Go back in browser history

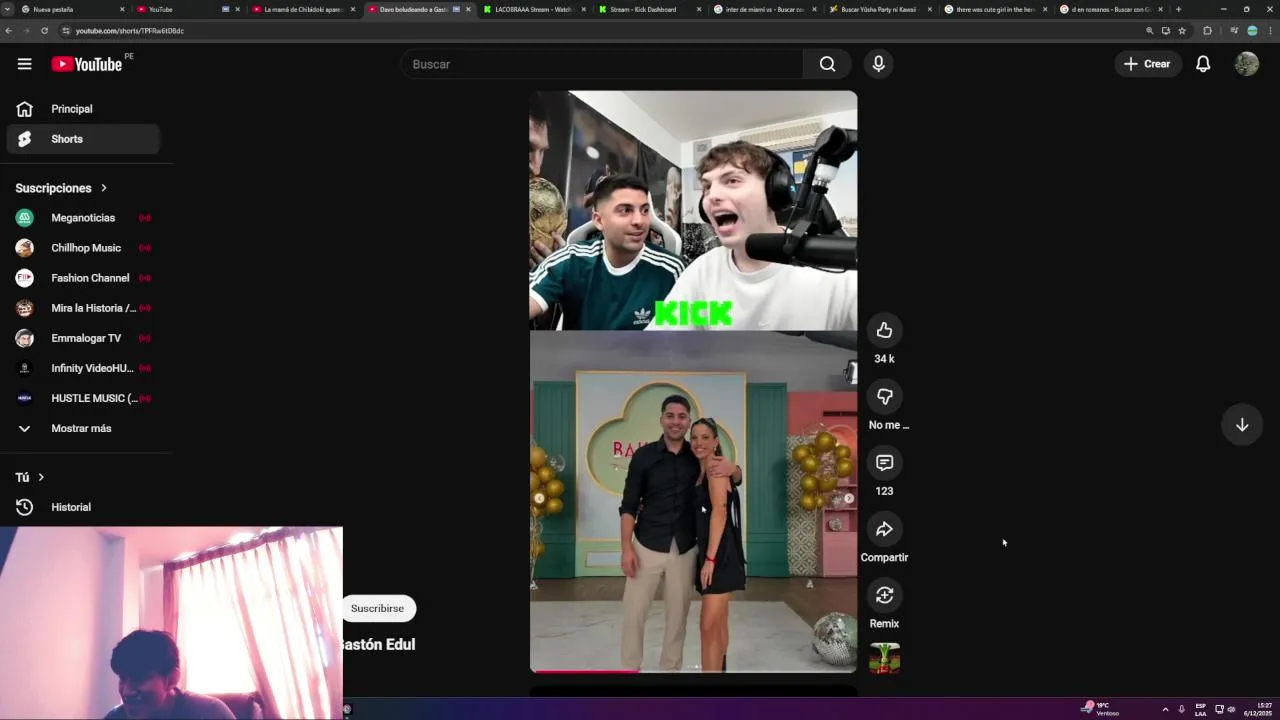pyautogui.click(x=8, y=31)
